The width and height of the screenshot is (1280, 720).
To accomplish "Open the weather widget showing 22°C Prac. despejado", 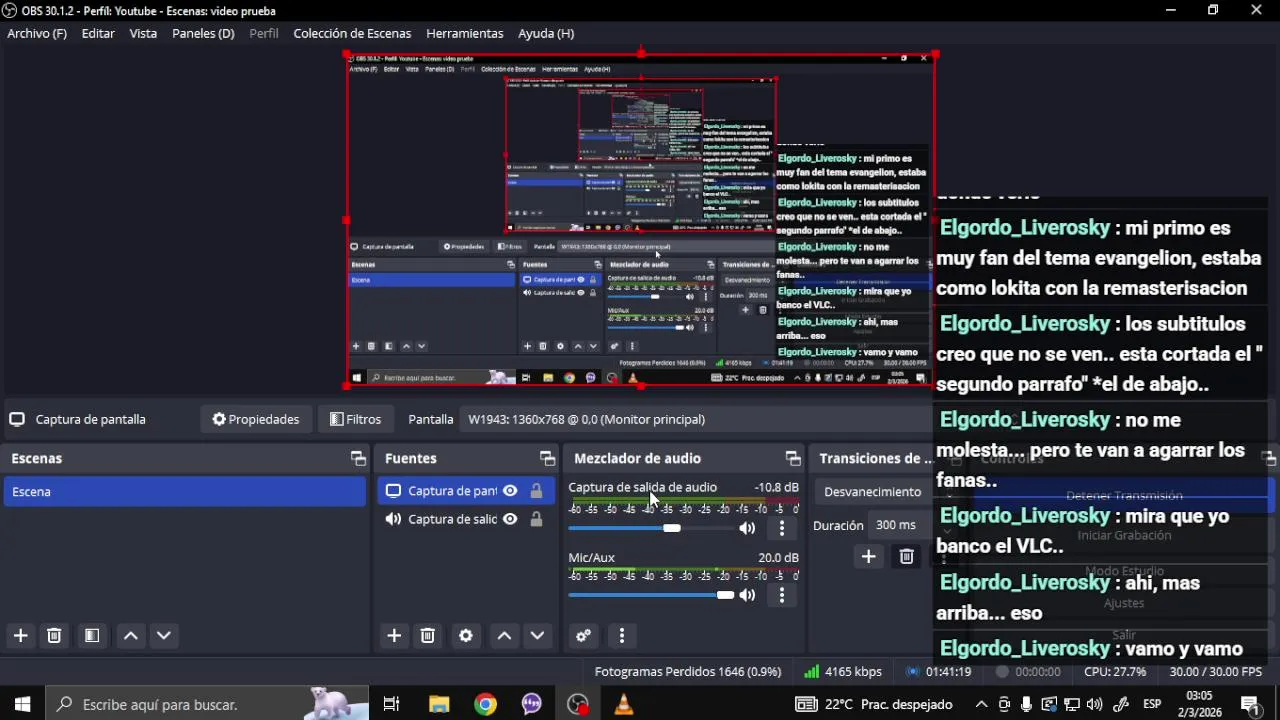I will [874, 704].
